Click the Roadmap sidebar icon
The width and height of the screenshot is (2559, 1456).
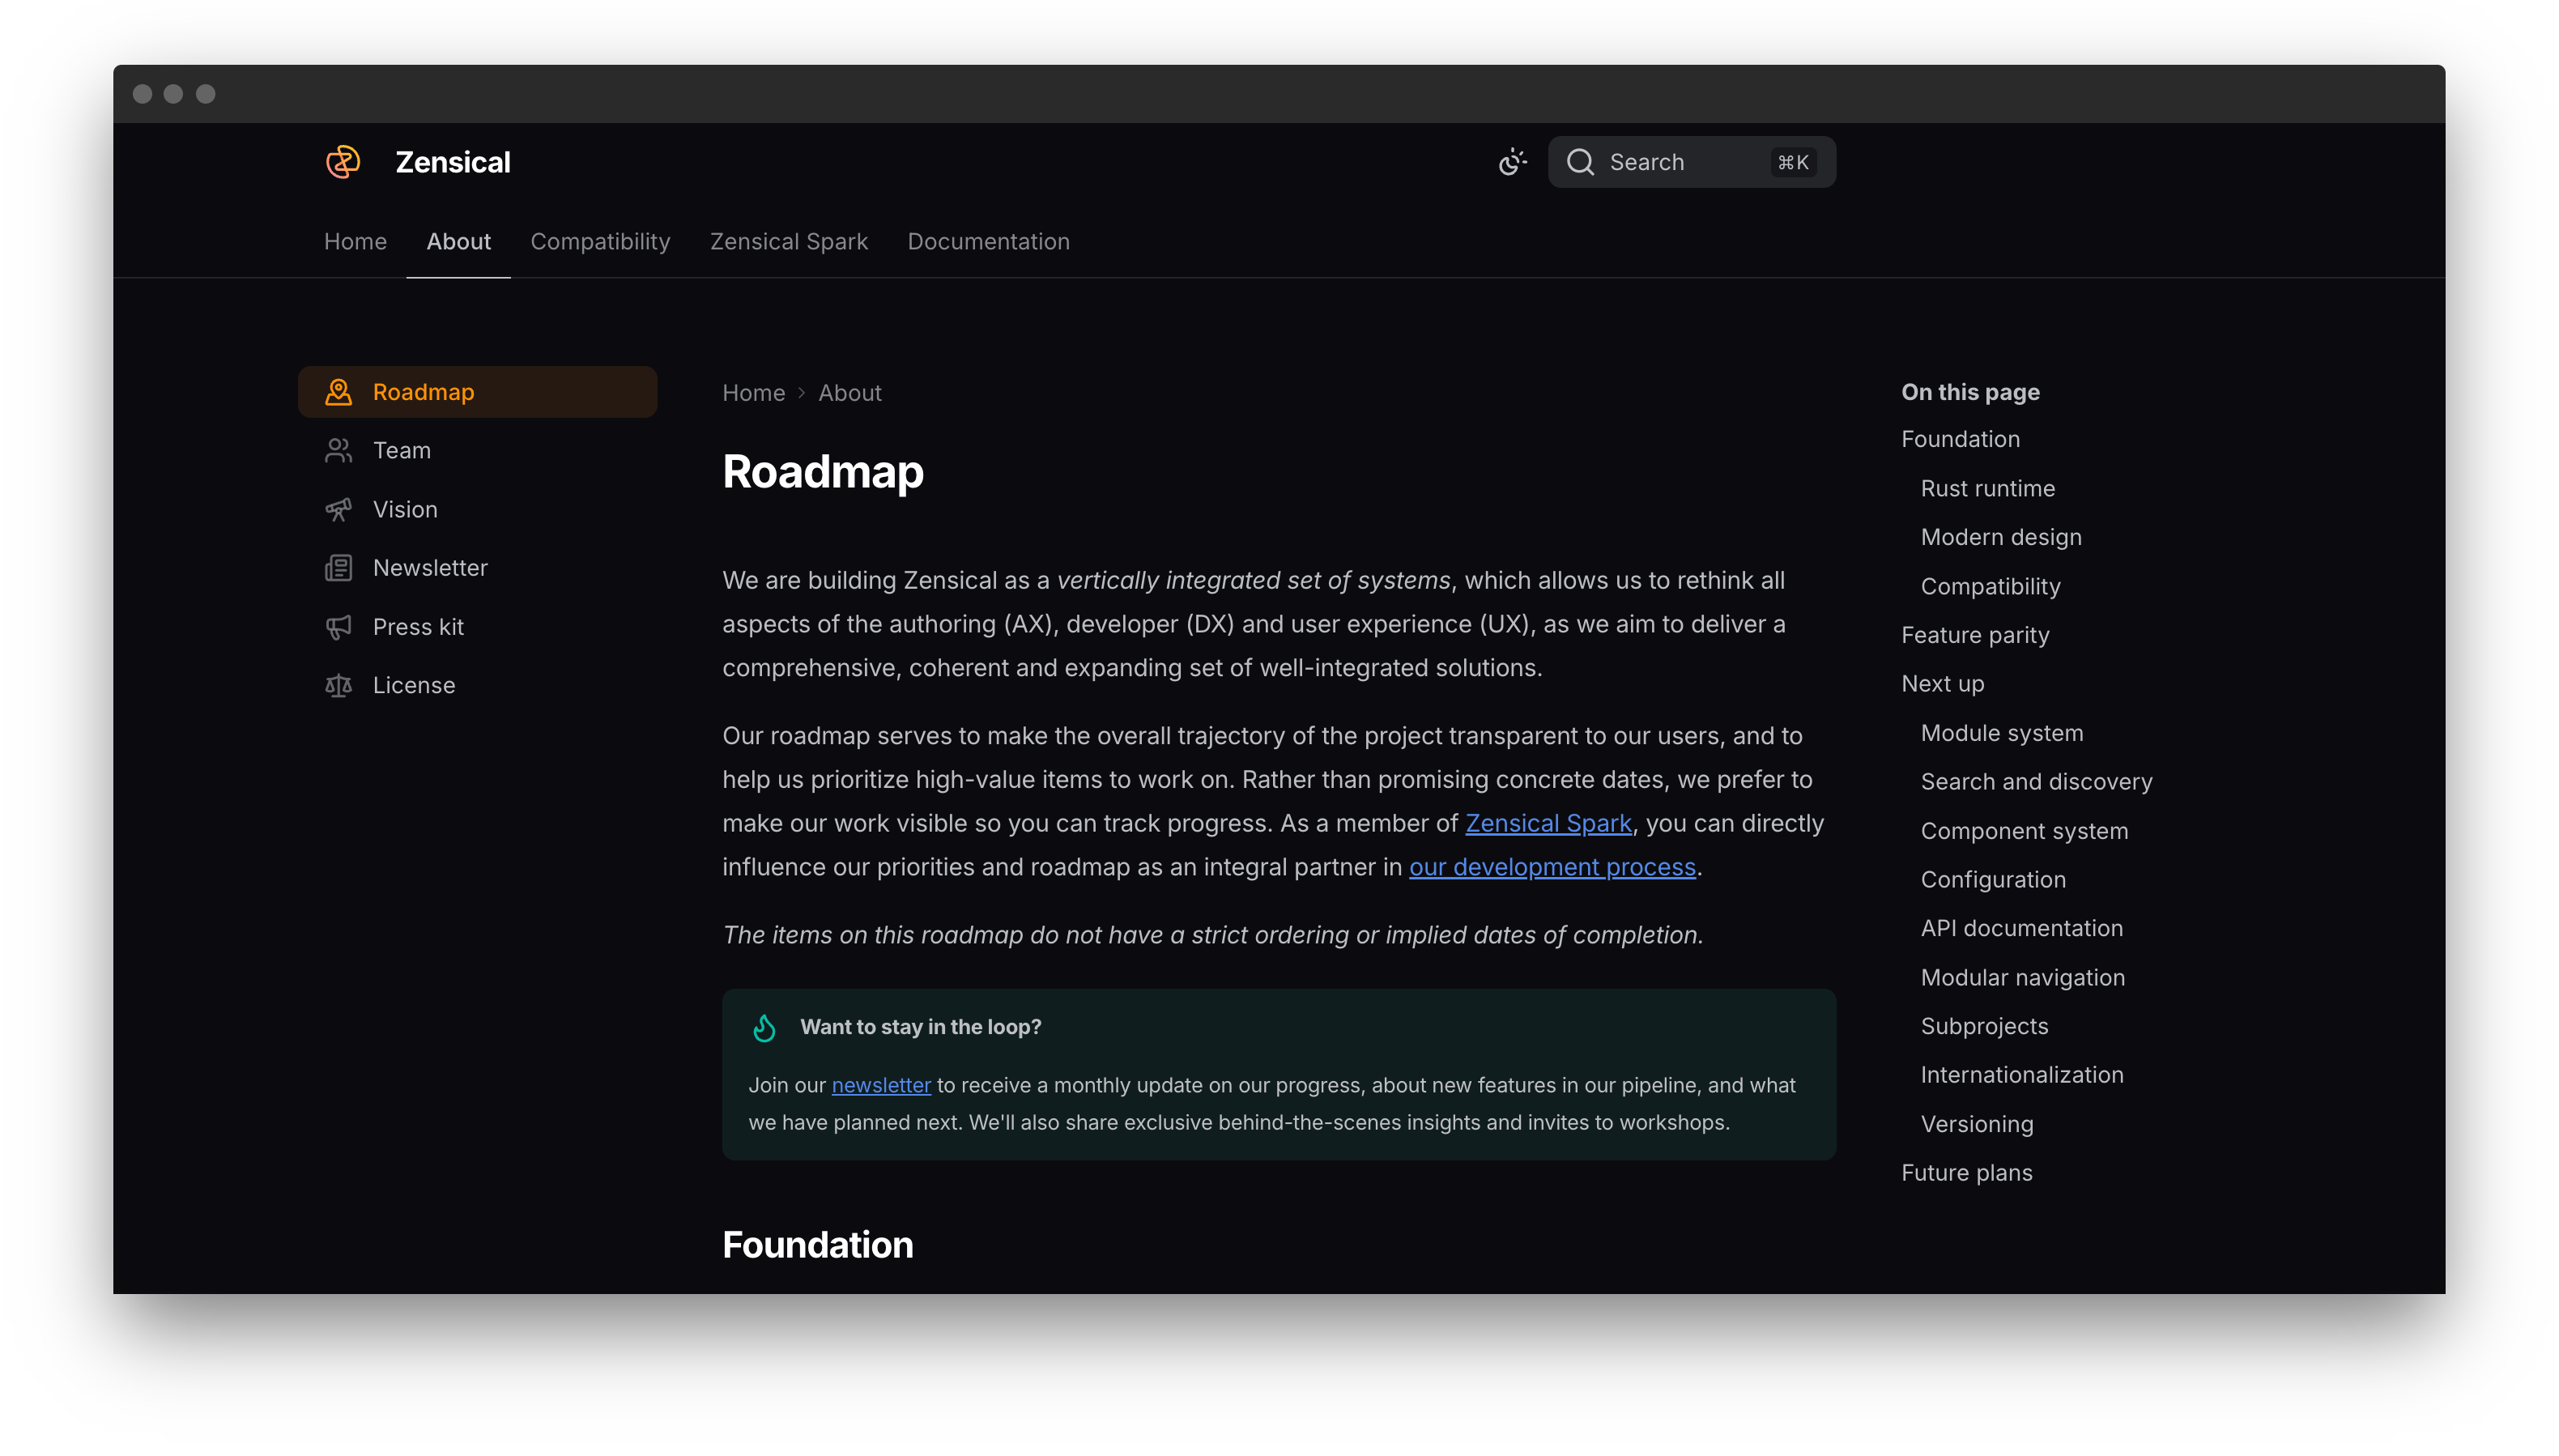coord(339,392)
